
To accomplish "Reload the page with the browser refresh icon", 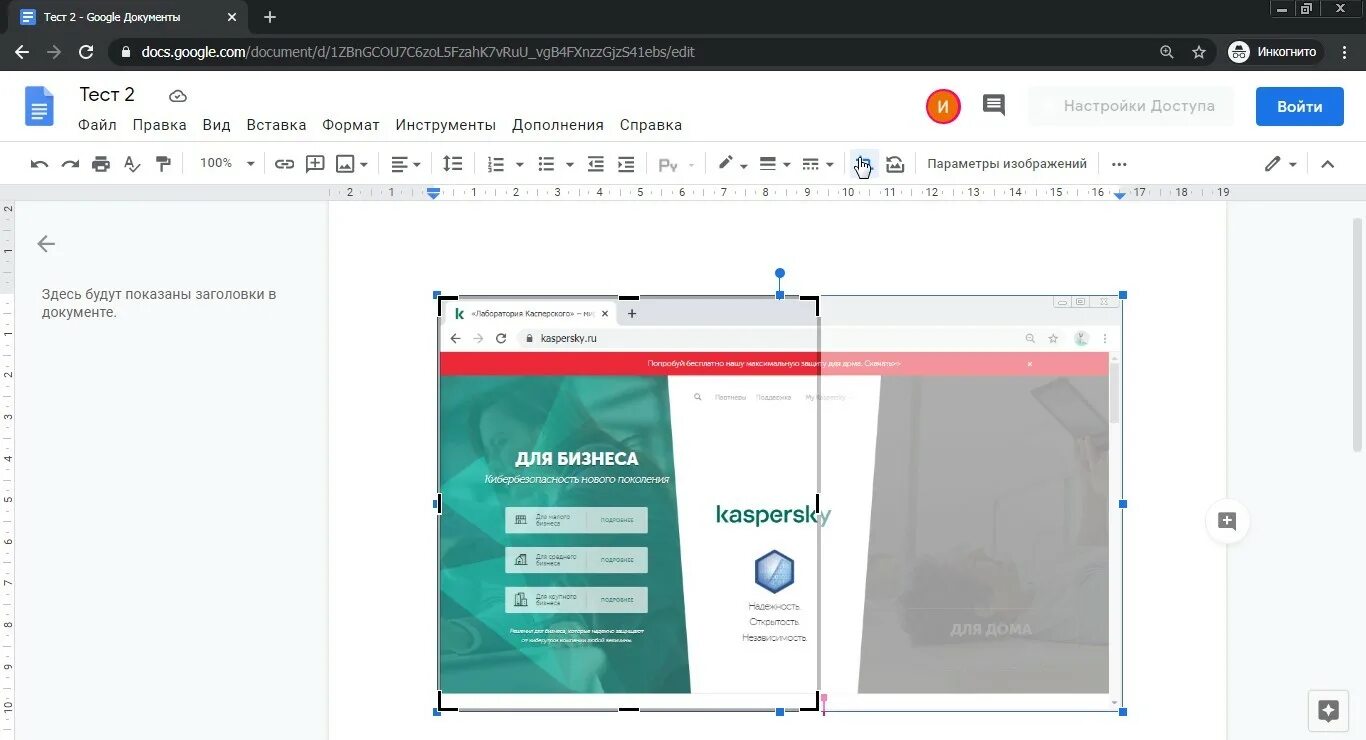I will pyautogui.click(x=86, y=52).
